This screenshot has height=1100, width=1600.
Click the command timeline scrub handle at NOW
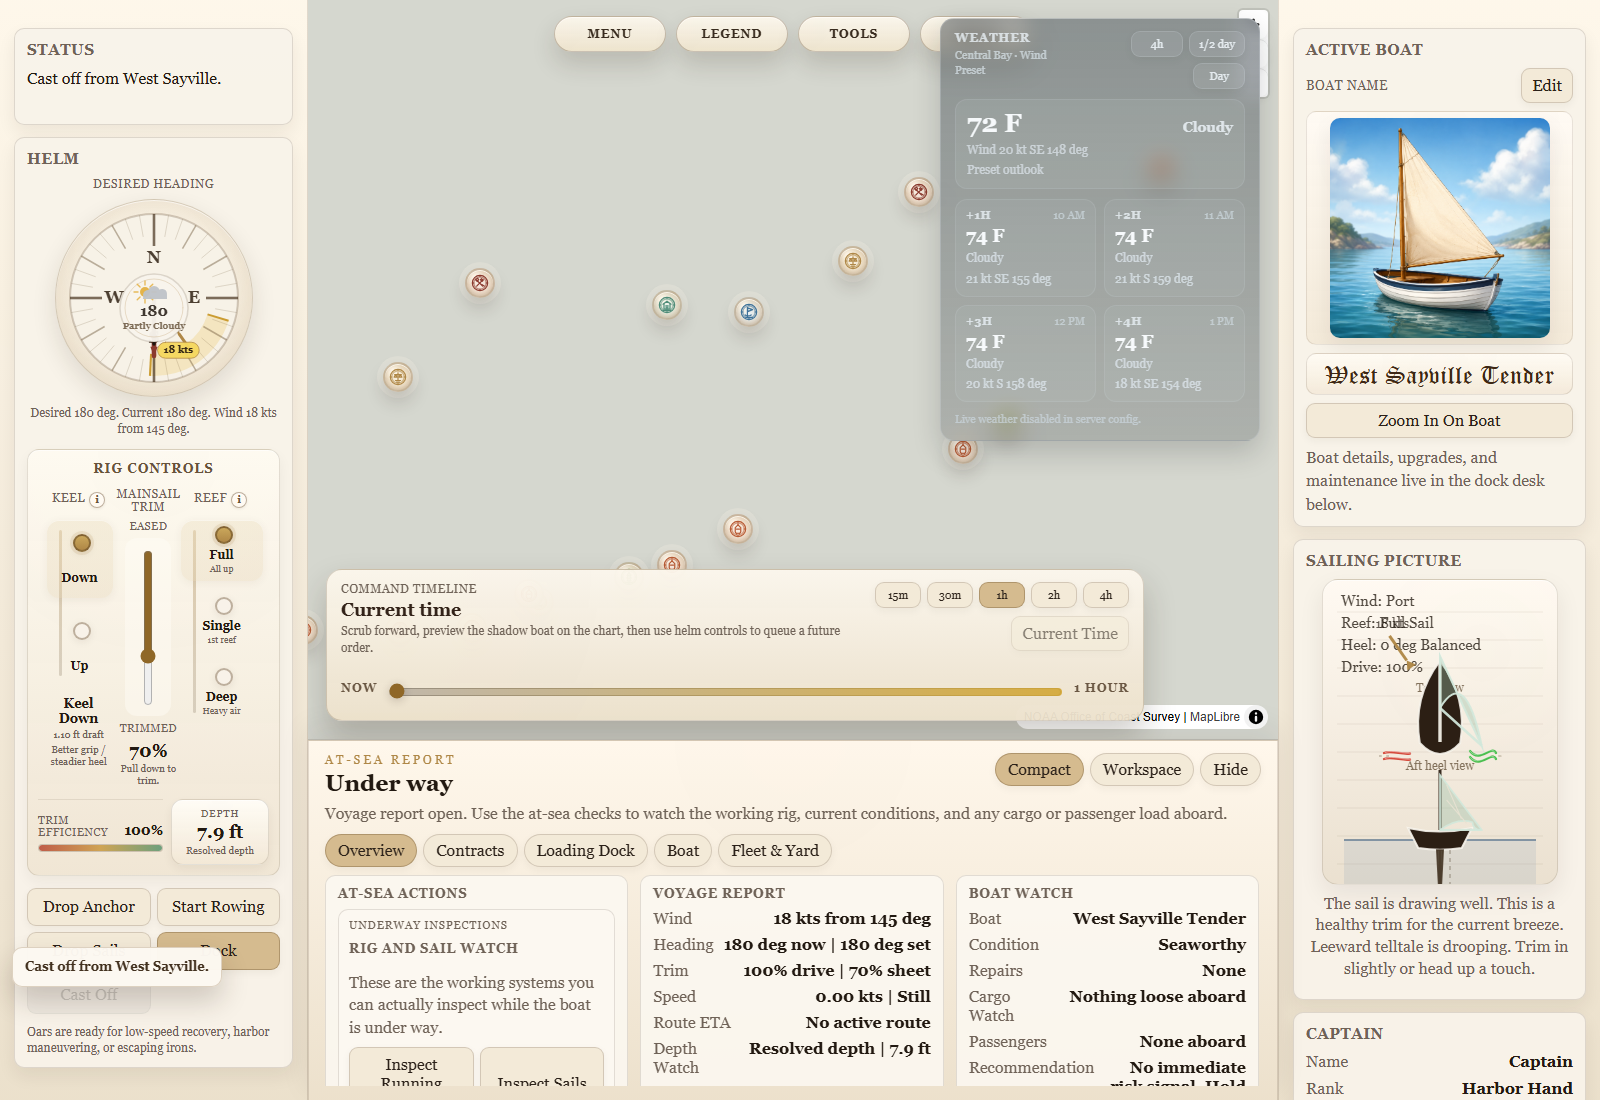(397, 691)
